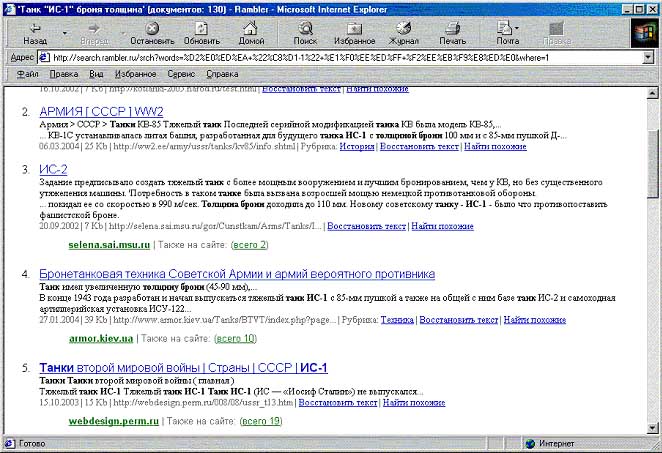The image size is (662, 453).
Task: Open the Почта dropdown arrow
Action: coord(517,28)
